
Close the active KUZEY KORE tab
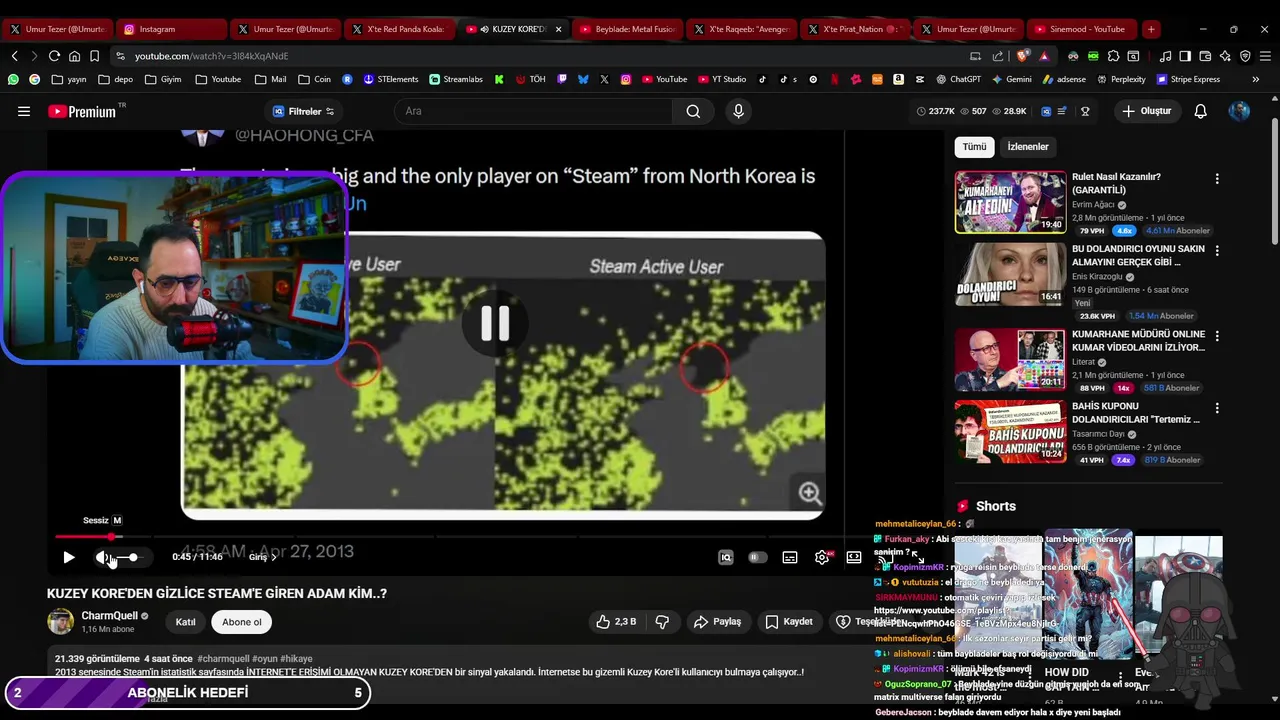coord(559,29)
